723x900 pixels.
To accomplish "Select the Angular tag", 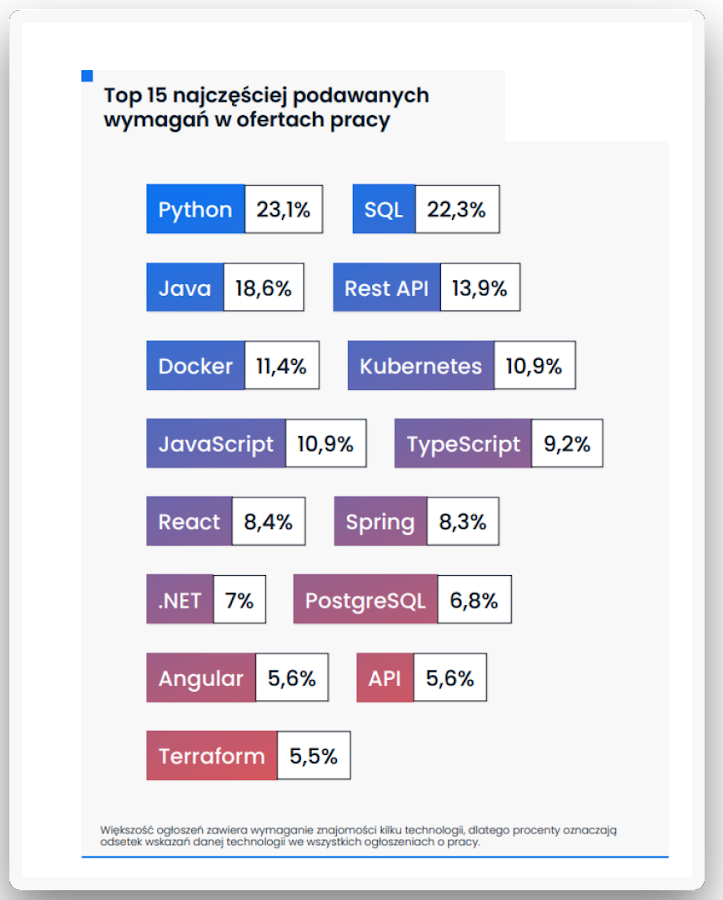I will point(201,678).
